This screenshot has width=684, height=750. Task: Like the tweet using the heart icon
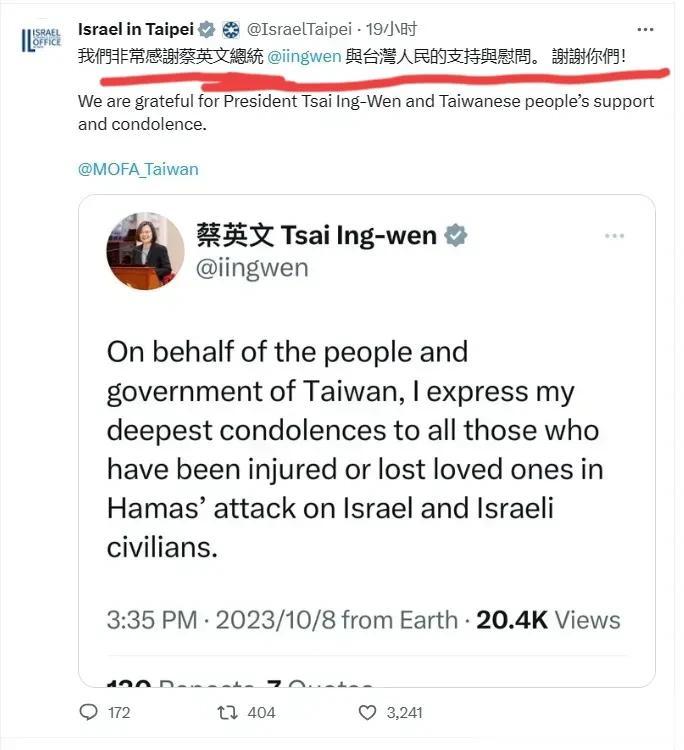point(367,712)
